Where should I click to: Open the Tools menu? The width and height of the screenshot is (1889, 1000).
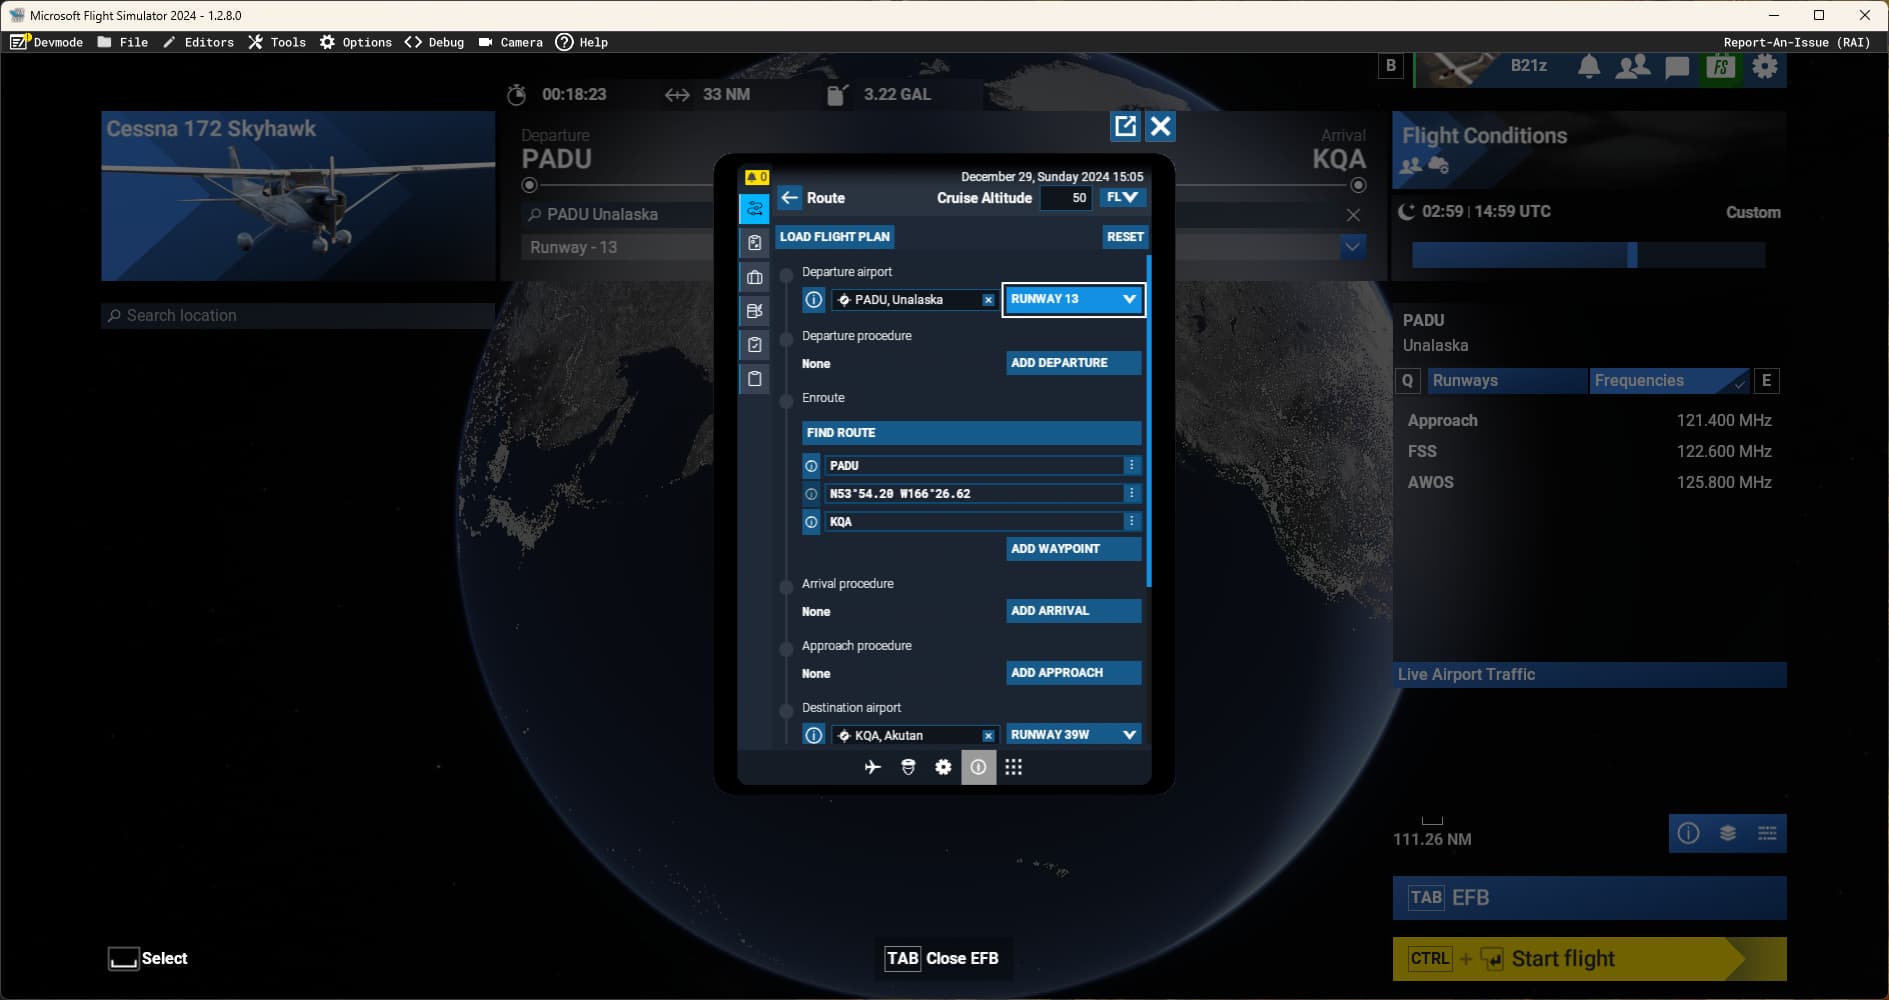(x=277, y=42)
